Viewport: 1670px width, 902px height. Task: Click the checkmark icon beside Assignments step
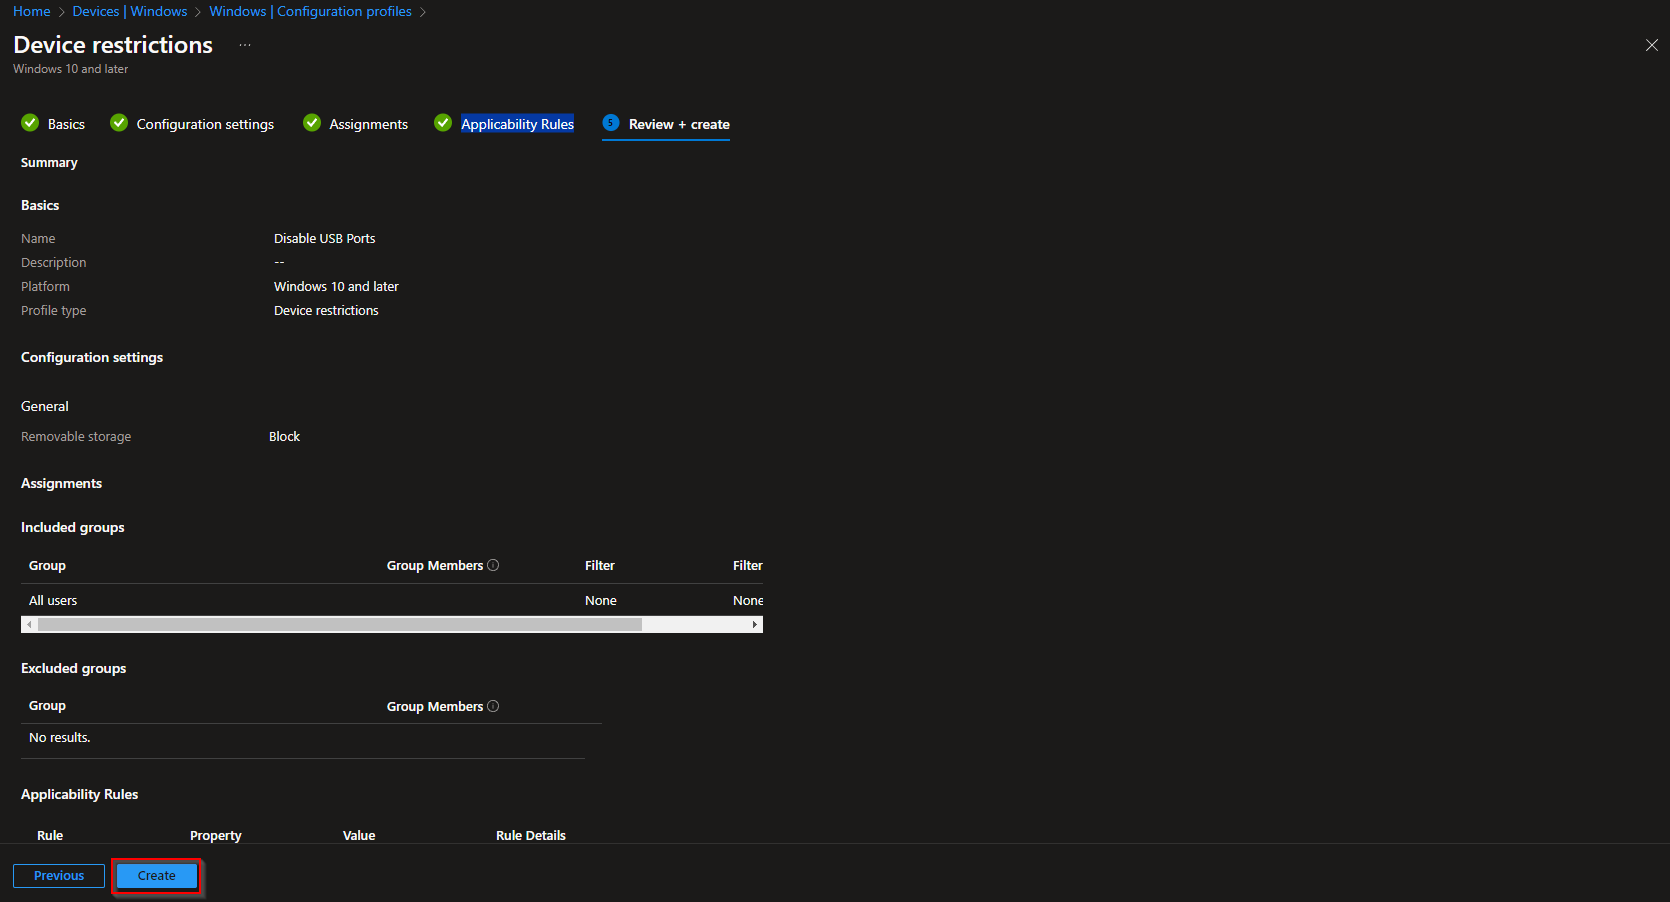(x=312, y=122)
